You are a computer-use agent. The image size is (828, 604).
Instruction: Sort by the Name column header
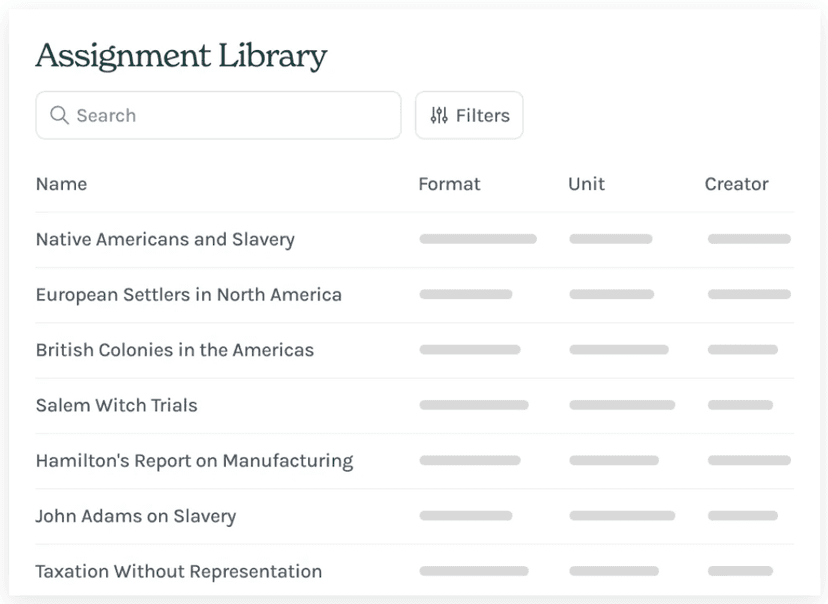point(61,184)
